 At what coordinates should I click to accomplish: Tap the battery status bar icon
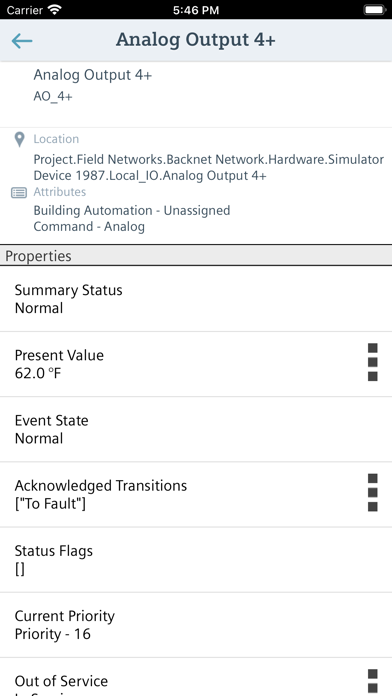tap(375, 10)
